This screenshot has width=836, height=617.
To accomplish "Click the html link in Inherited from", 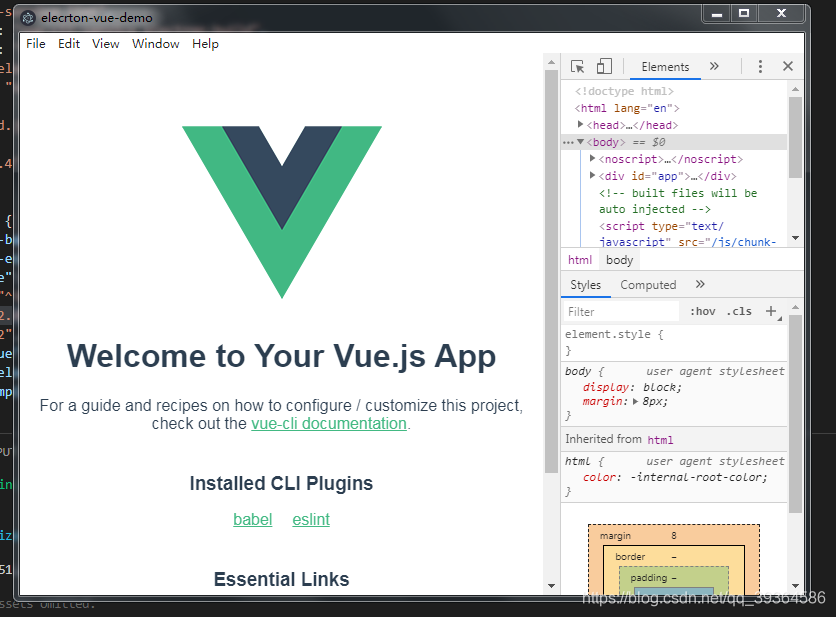I will pos(660,440).
